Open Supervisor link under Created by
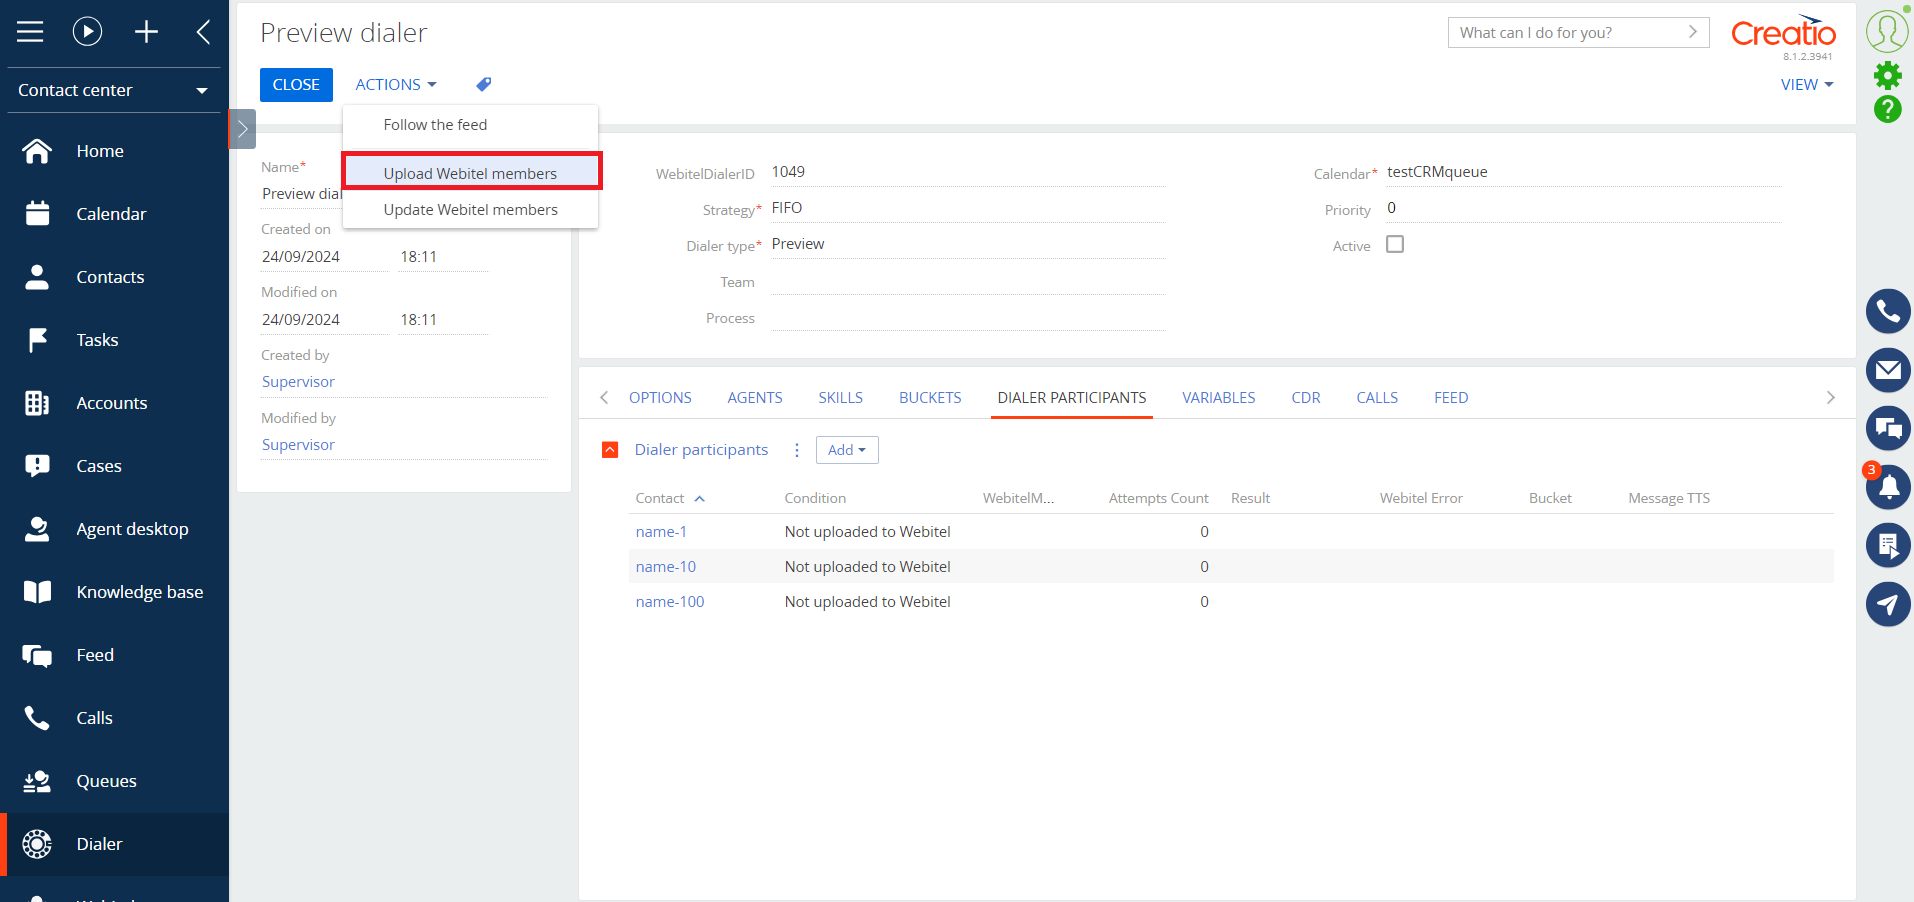1914x902 pixels. [298, 382]
